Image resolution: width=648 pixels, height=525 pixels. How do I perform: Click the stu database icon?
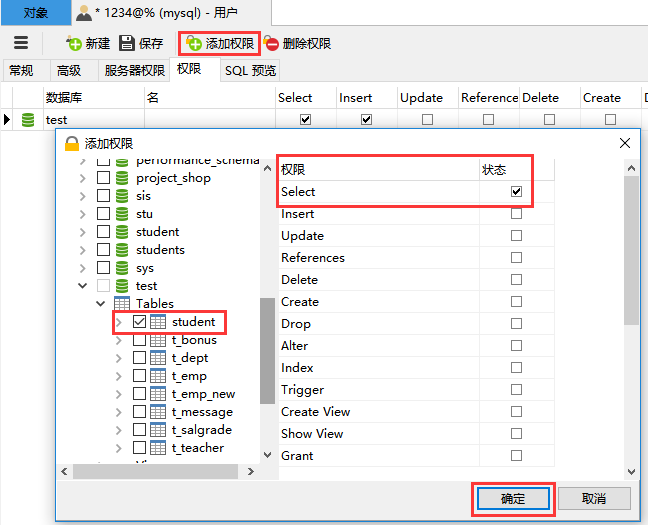tap(122, 214)
